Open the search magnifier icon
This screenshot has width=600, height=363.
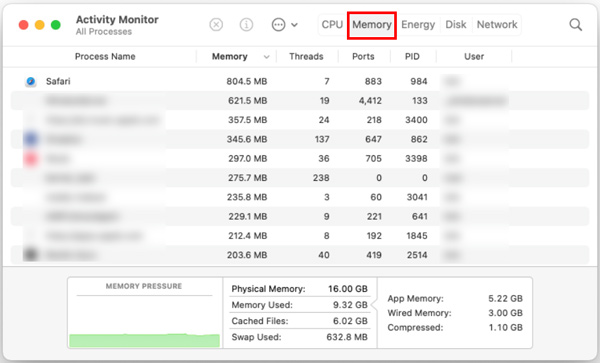576,25
